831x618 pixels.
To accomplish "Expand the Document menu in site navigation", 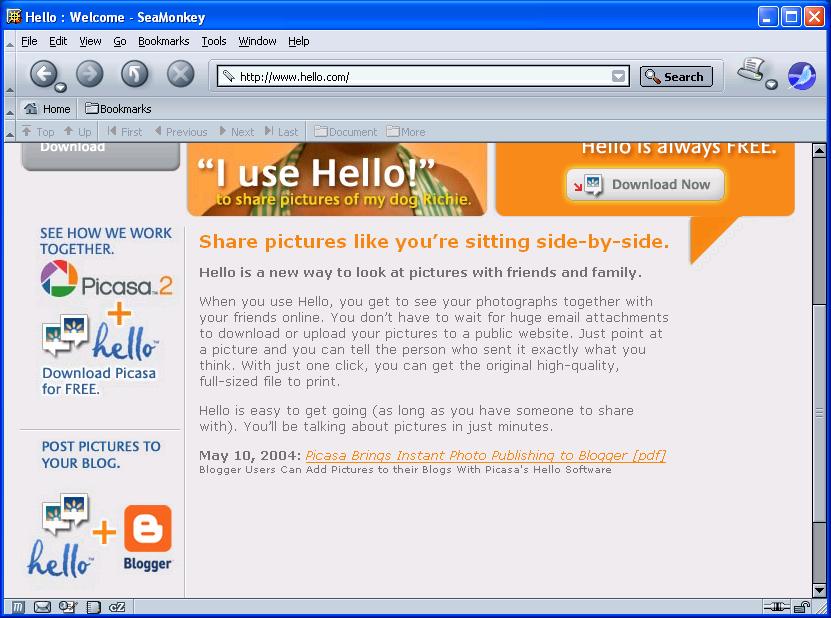I will coord(346,131).
